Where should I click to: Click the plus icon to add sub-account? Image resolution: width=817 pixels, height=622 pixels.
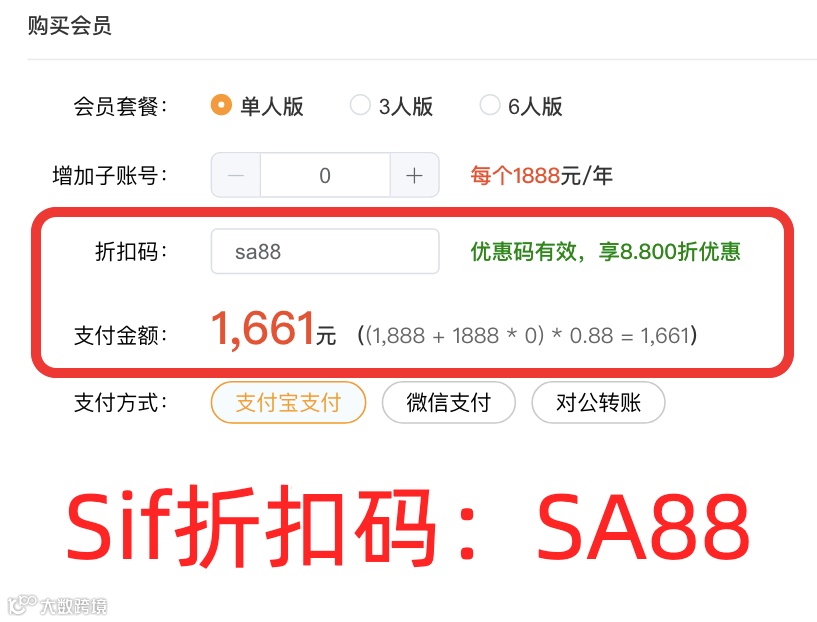[414, 175]
